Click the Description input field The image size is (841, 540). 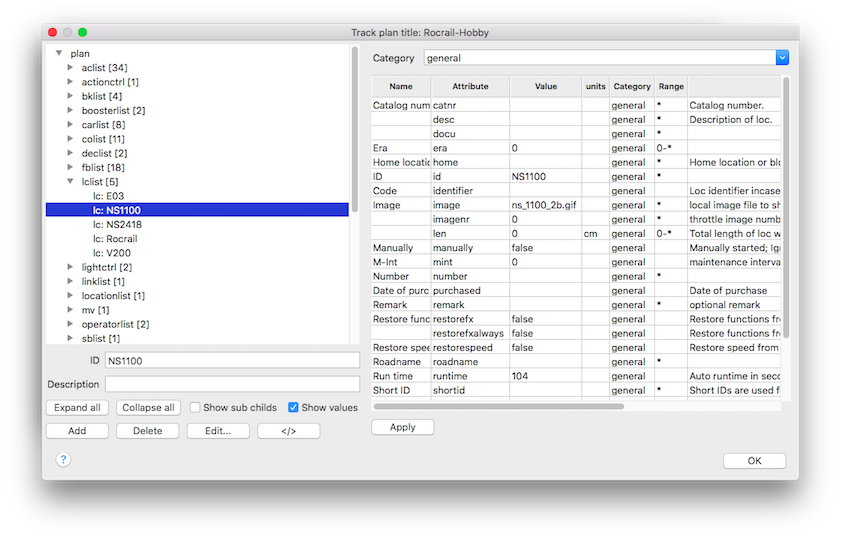[231, 384]
